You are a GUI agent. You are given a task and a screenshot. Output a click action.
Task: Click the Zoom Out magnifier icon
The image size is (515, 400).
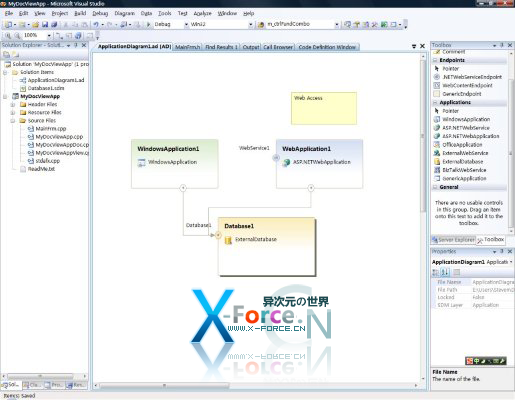17,35
